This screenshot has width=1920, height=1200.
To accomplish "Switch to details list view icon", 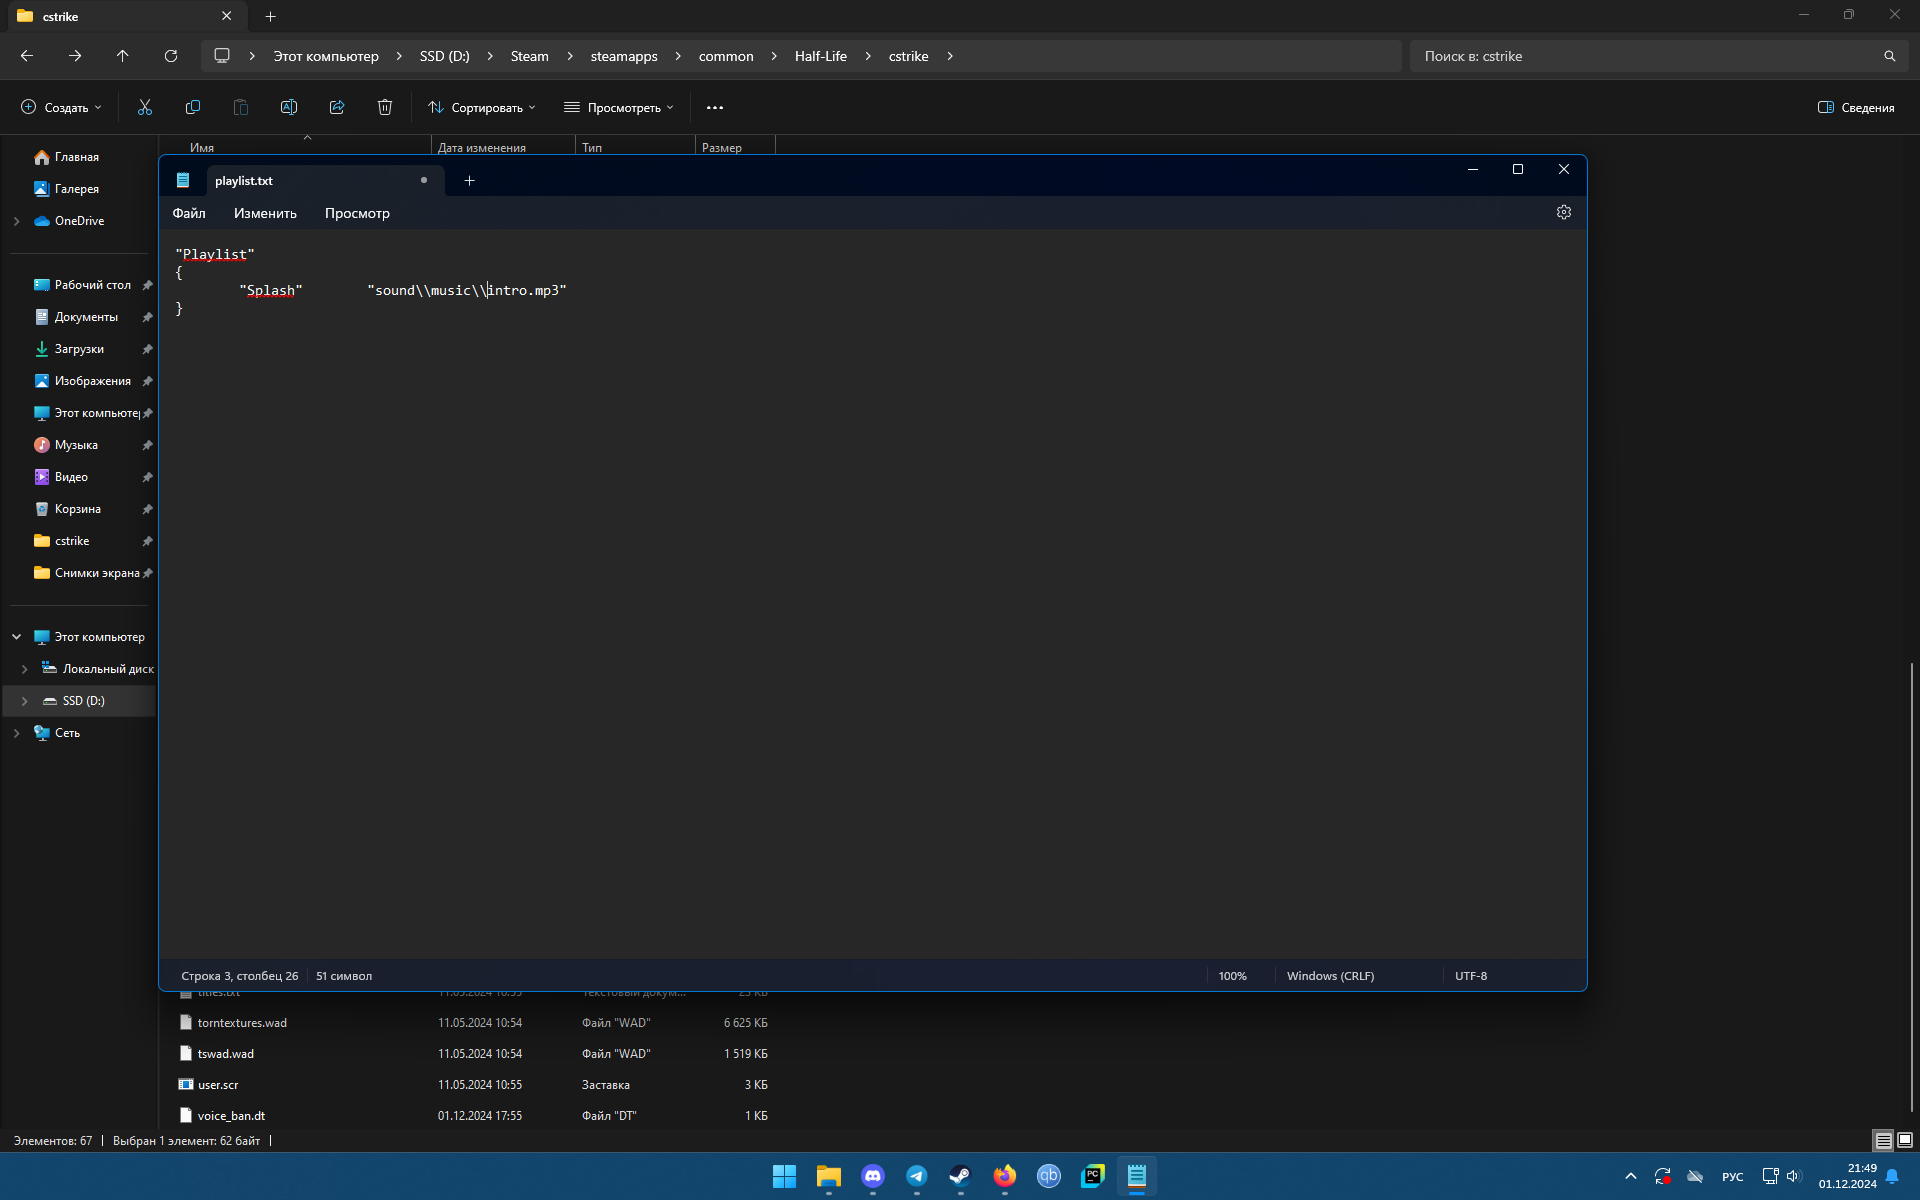I will (x=1883, y=1140).
